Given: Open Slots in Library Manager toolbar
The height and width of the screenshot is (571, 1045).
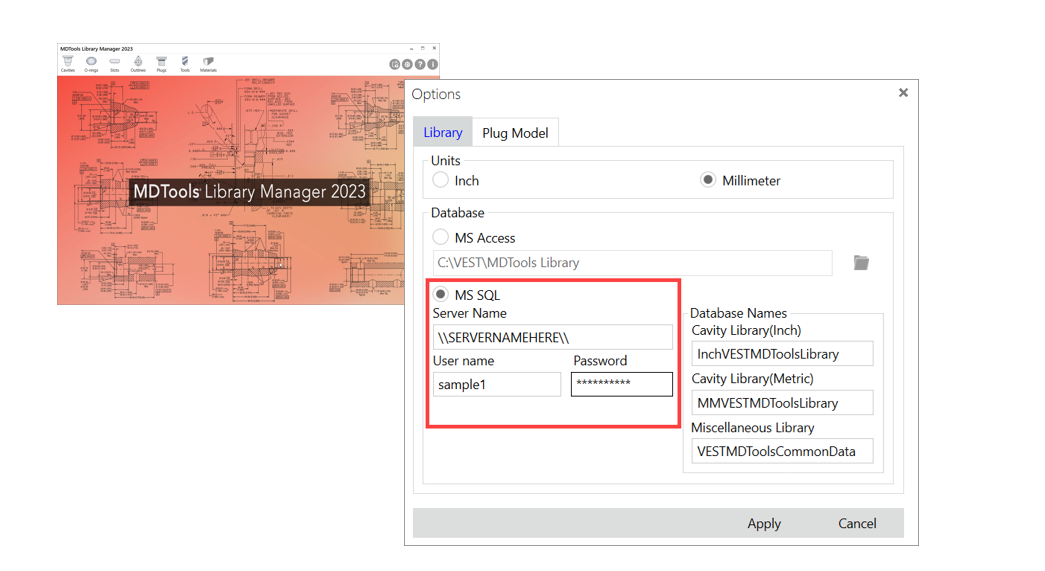Looking at the screenshot, I should (115, 64).
